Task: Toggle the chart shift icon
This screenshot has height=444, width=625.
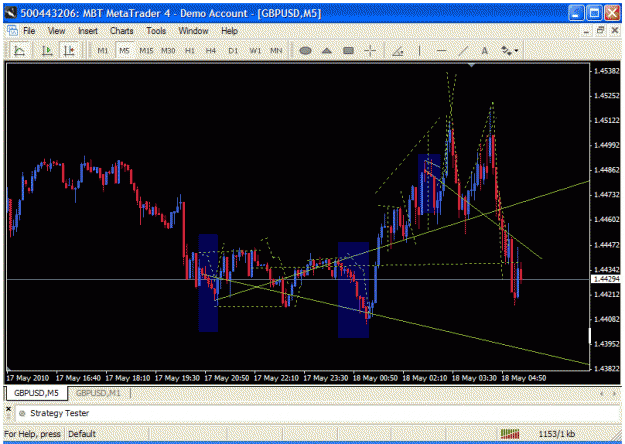Action: [69, 51]
